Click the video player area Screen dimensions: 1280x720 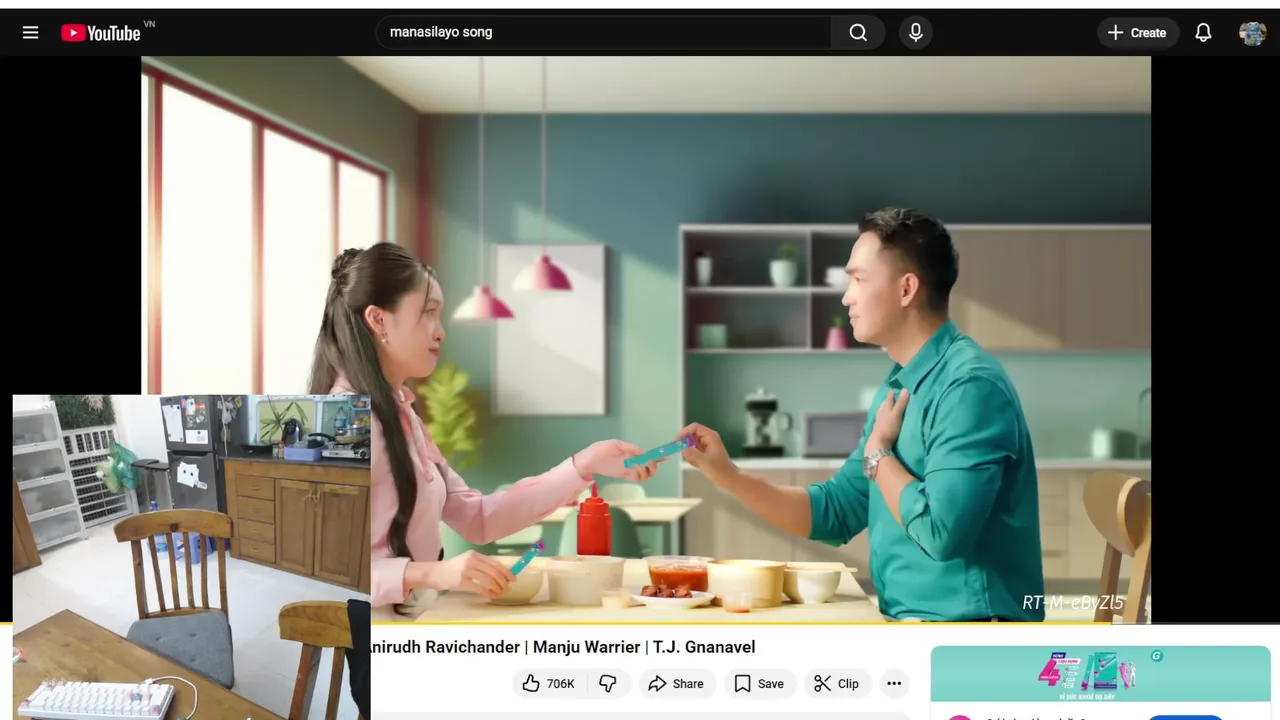tap(646, 339)
